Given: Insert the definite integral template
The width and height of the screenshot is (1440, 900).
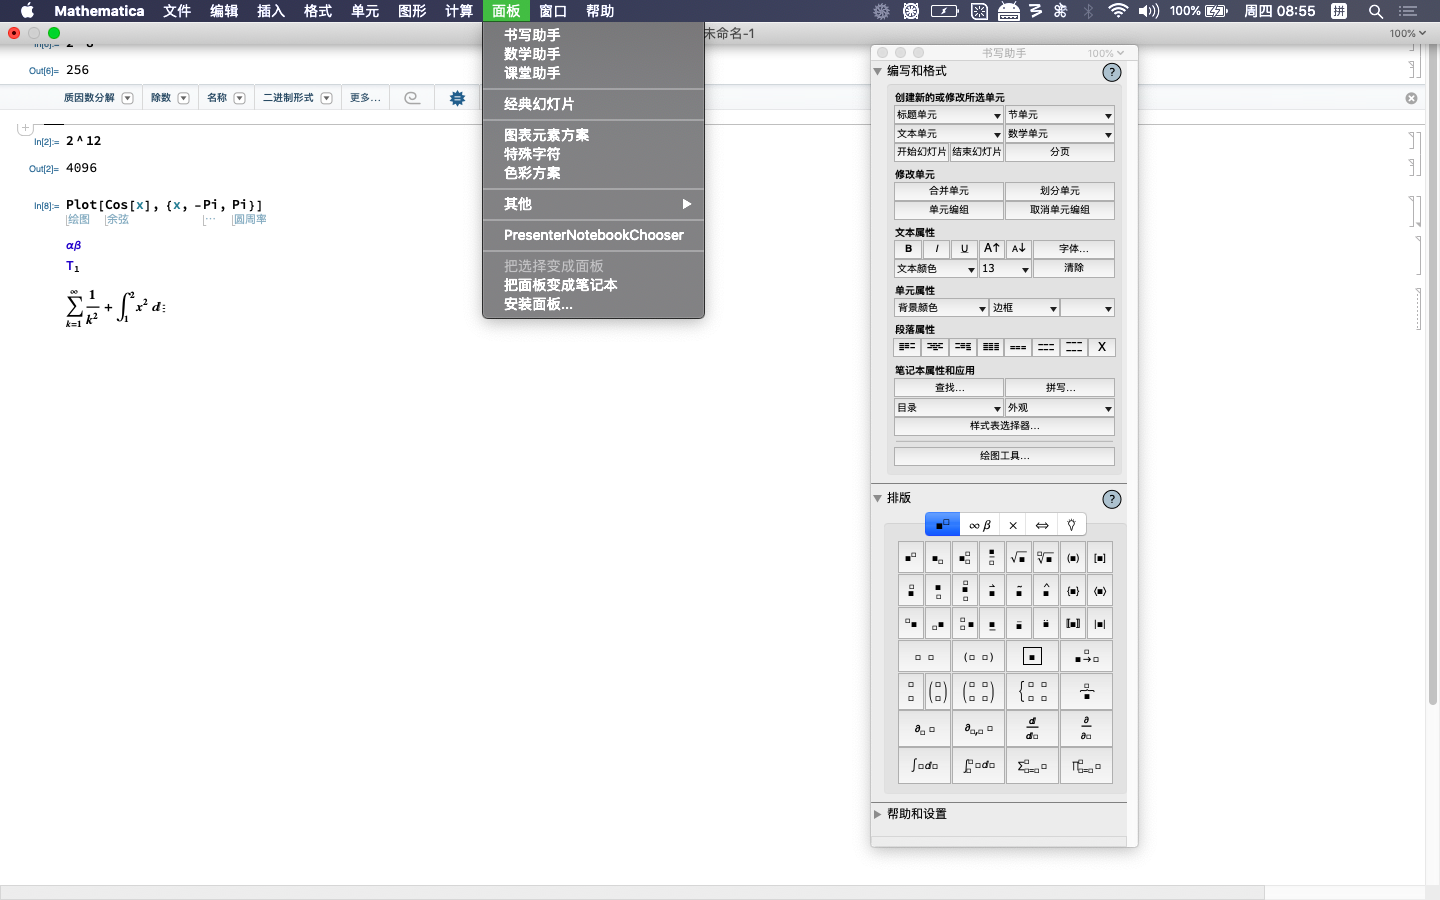Looking at the screenshot, I should [978, 766].
